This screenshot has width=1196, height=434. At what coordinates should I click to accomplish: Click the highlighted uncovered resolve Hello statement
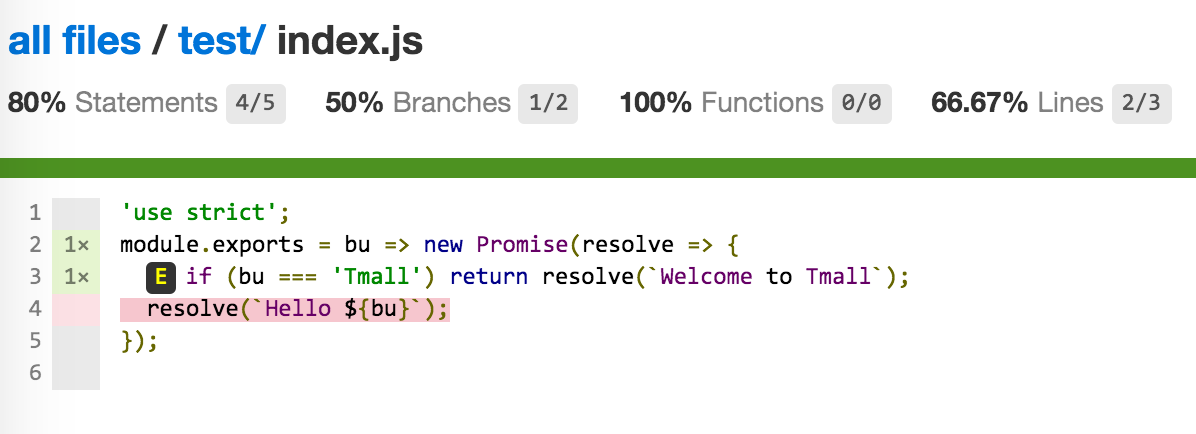click(285, 310)
